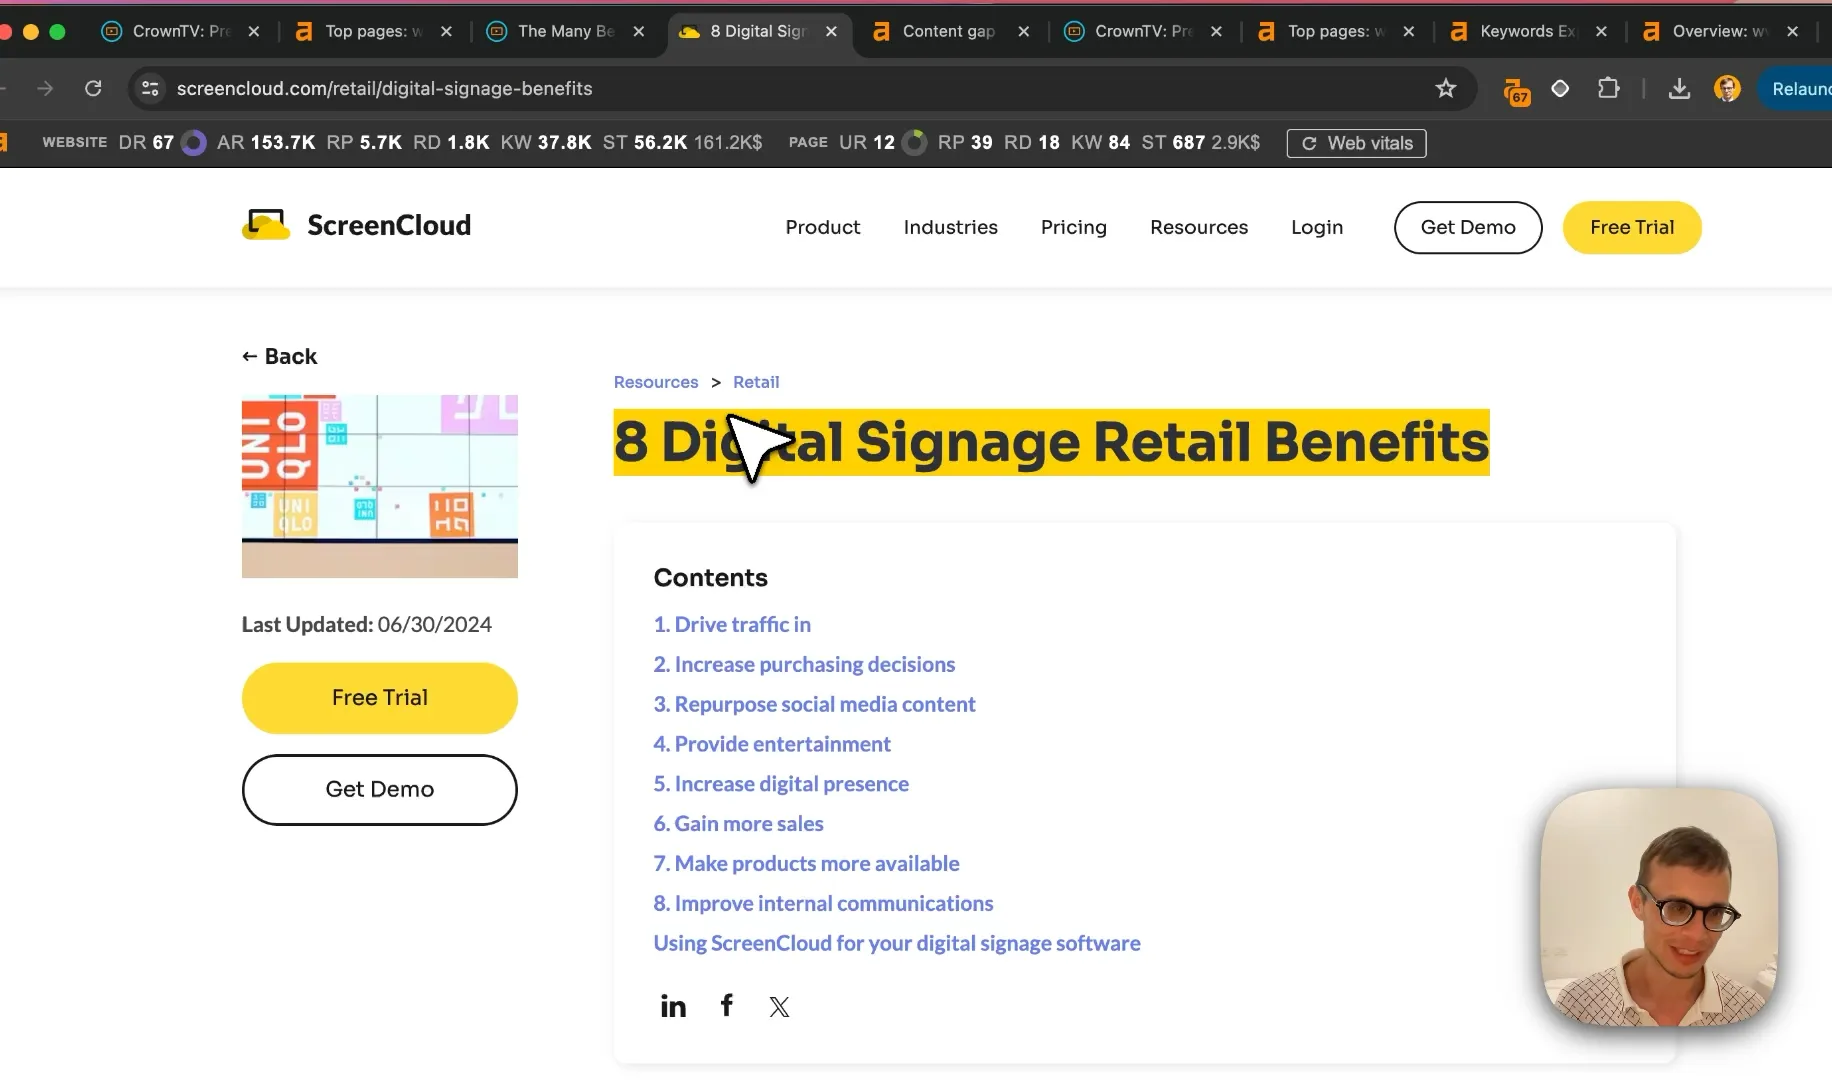Open the Product navigation menu

click(822, 227)
